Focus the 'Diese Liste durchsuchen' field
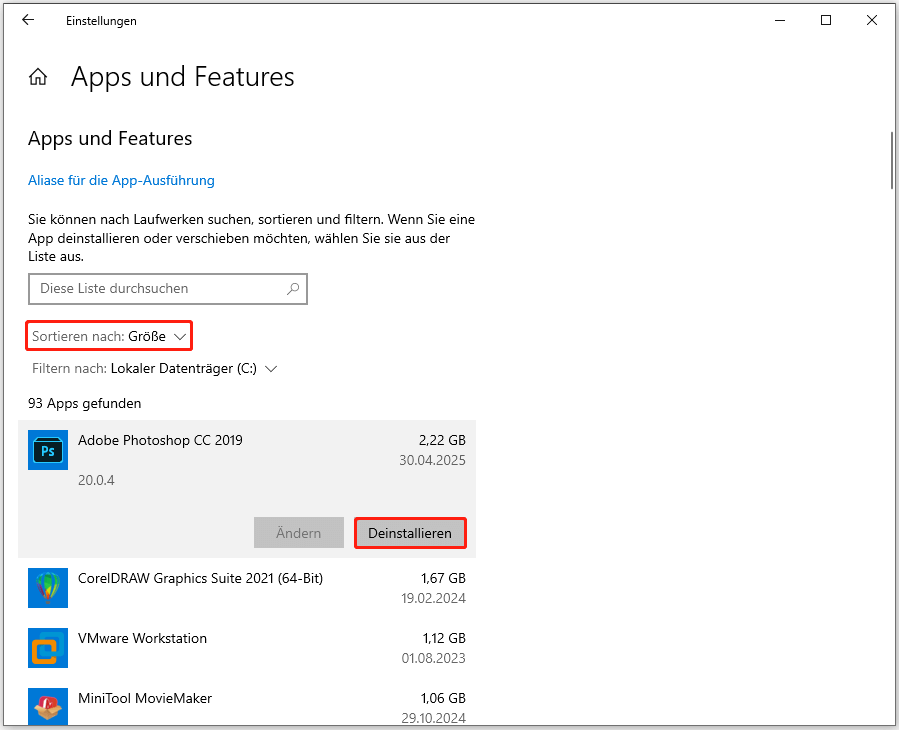 (168, 288)
